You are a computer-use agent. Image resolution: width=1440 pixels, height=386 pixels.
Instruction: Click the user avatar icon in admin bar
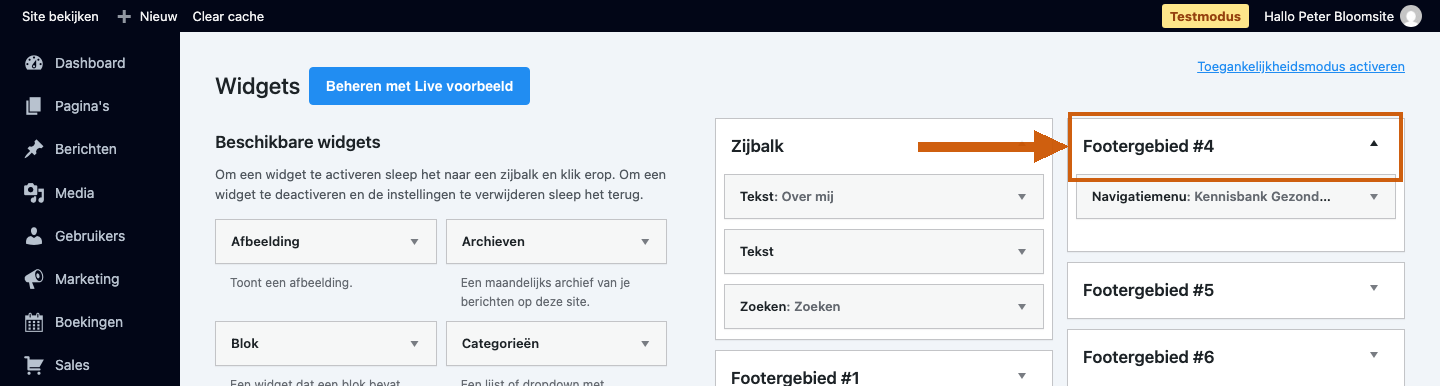[1411, 16]
